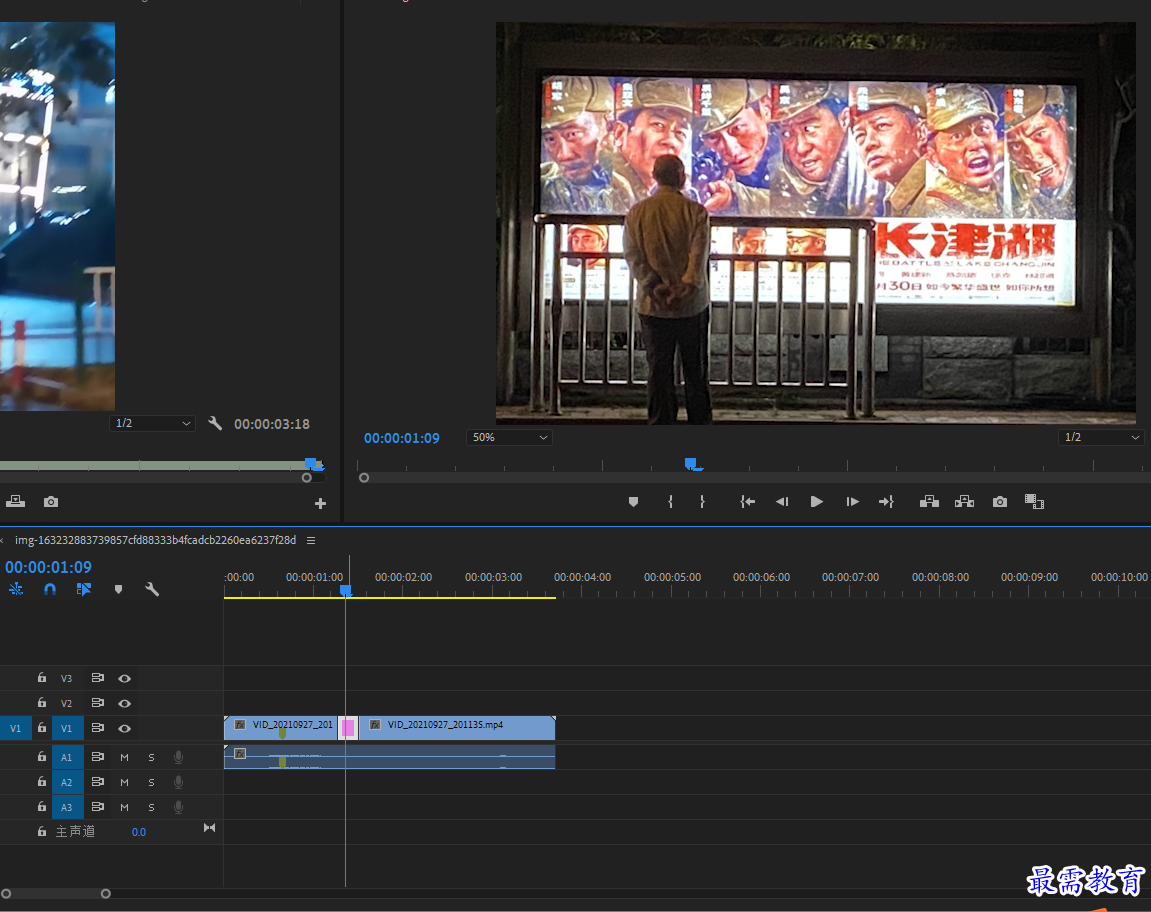The image size is (1151, 912).
Task: Toggle lock on A1 track
Action: point(42,756)
